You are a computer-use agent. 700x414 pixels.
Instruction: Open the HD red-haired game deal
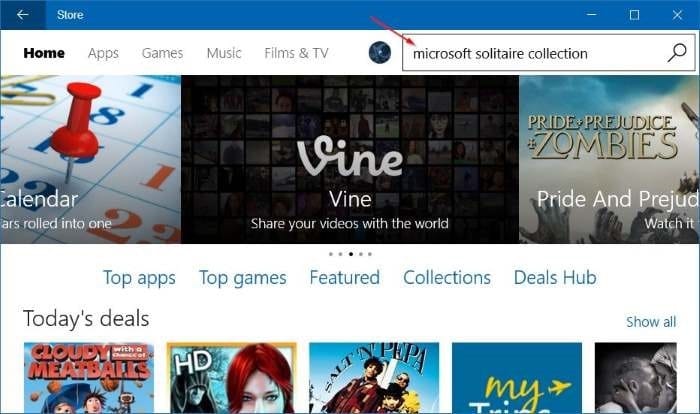231,378
